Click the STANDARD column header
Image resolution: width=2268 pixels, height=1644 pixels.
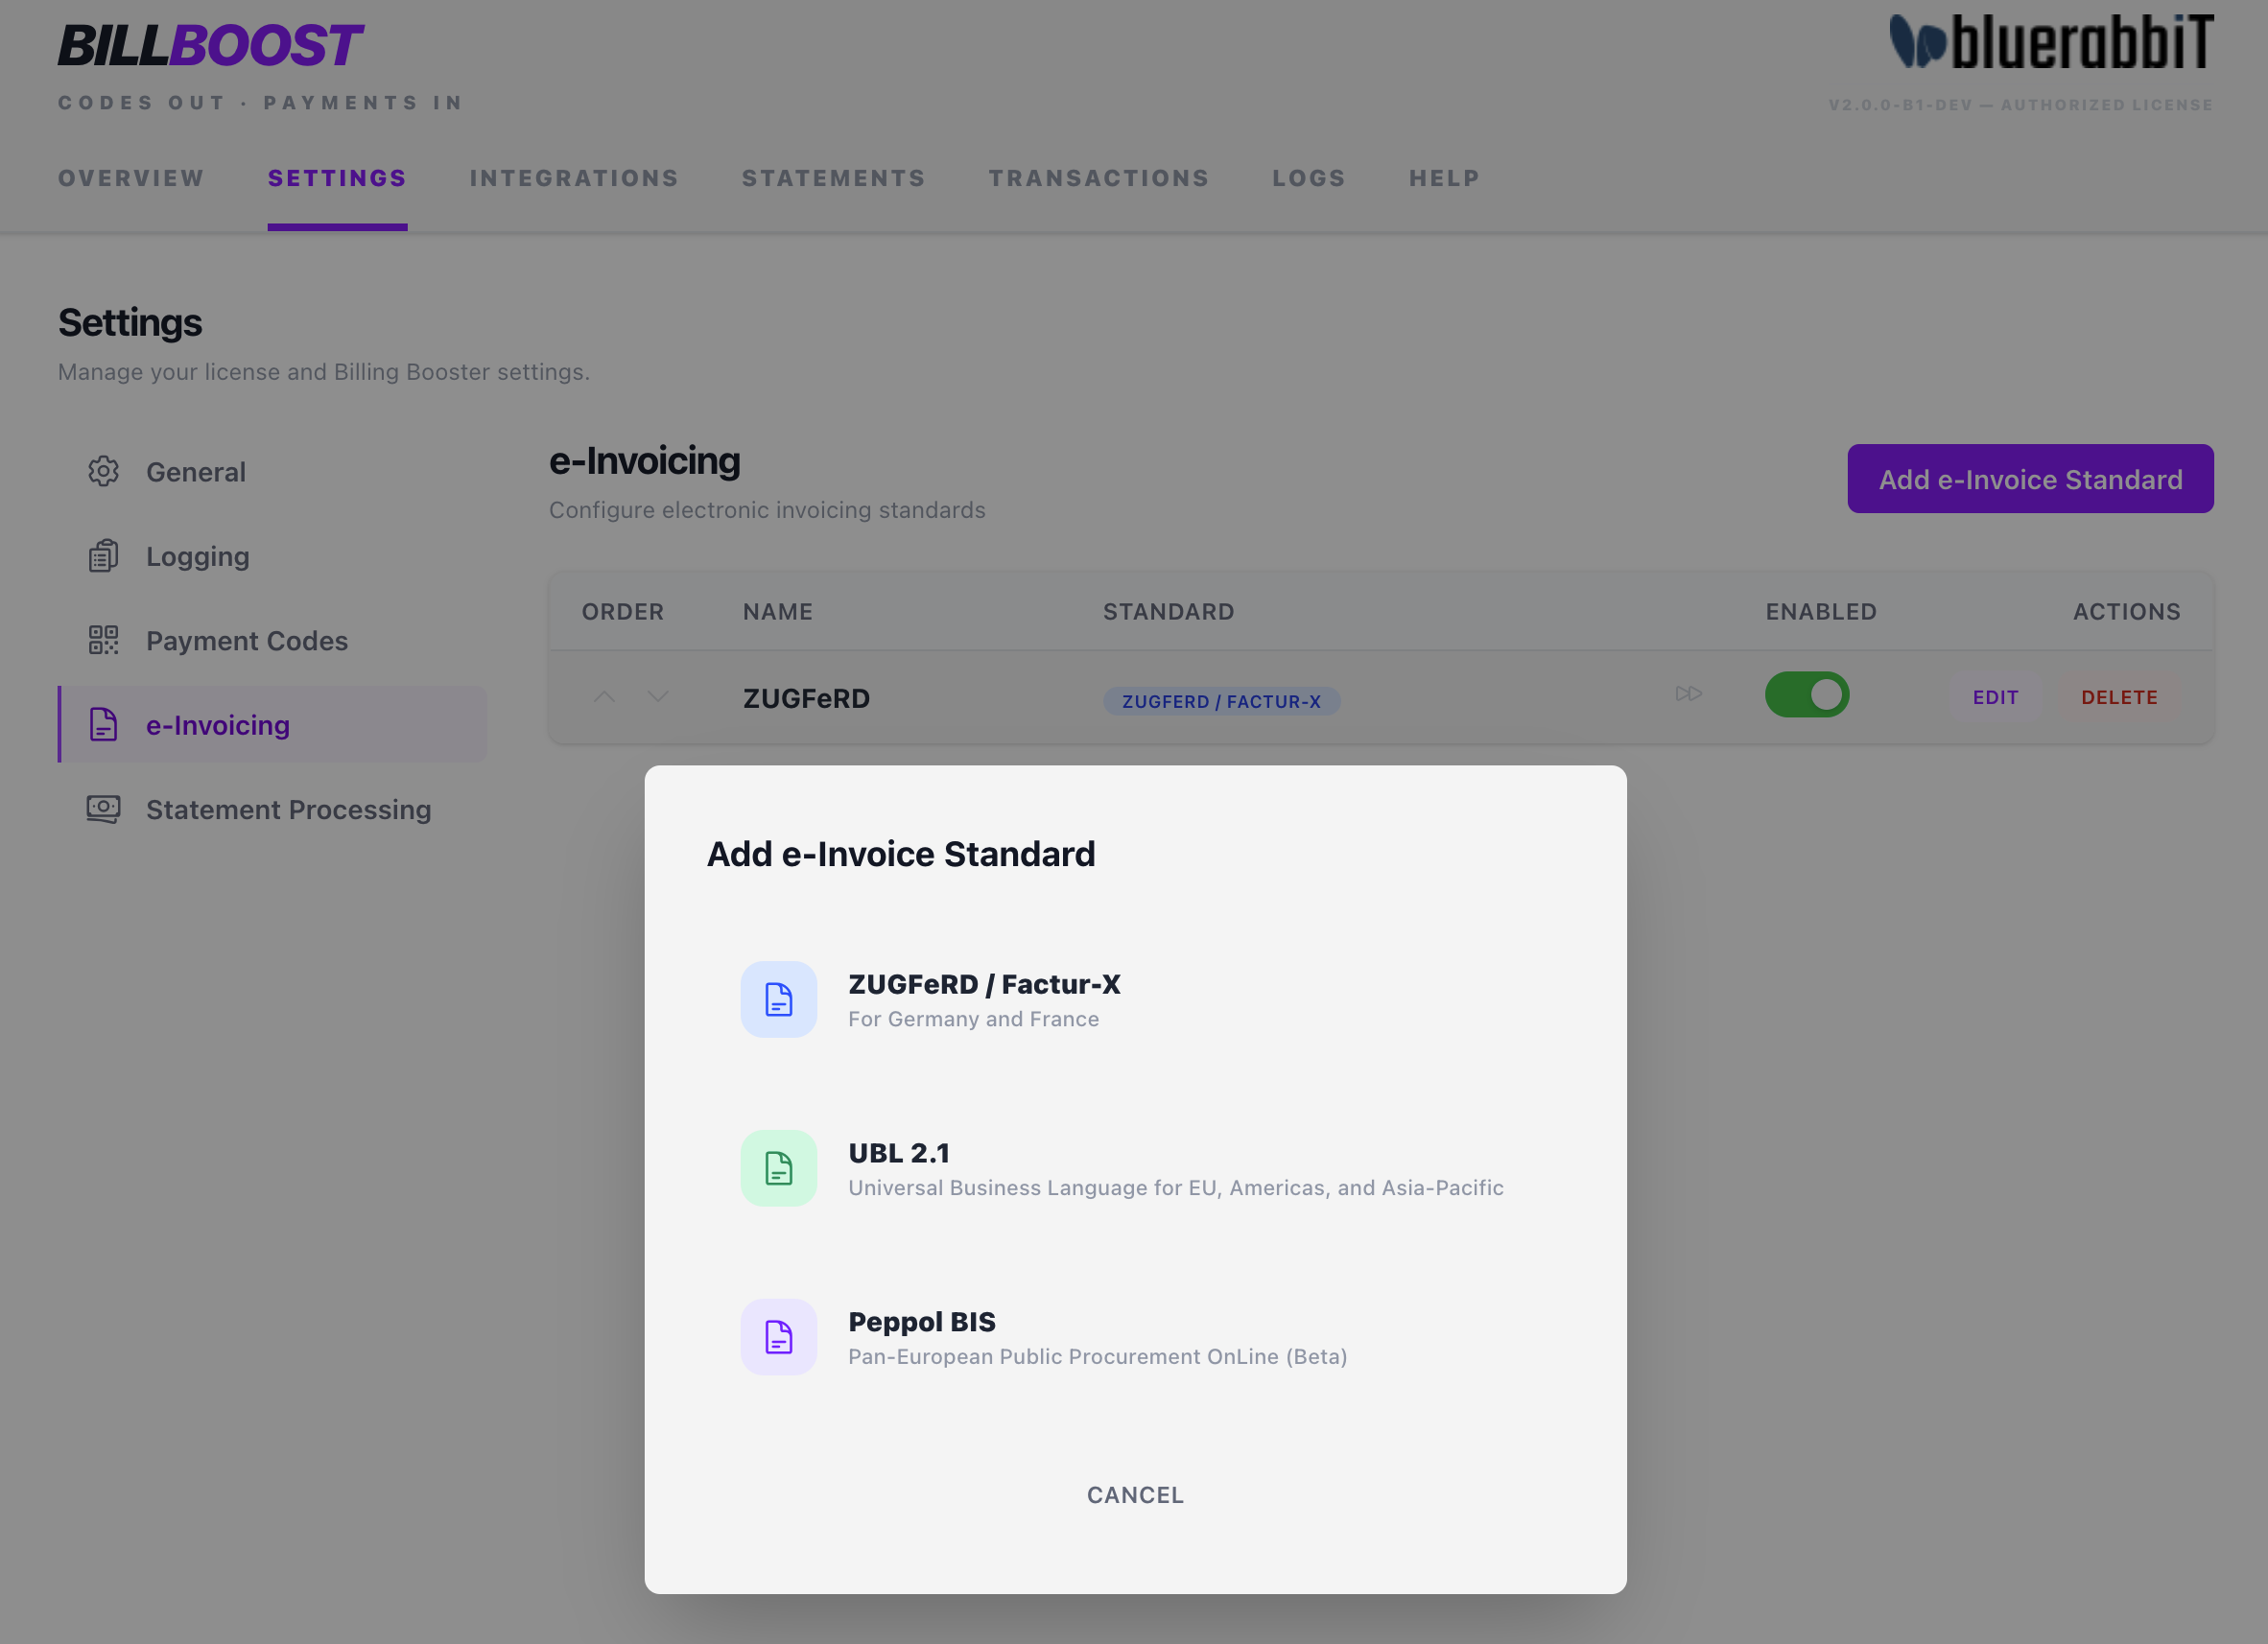coord(1168,611)
